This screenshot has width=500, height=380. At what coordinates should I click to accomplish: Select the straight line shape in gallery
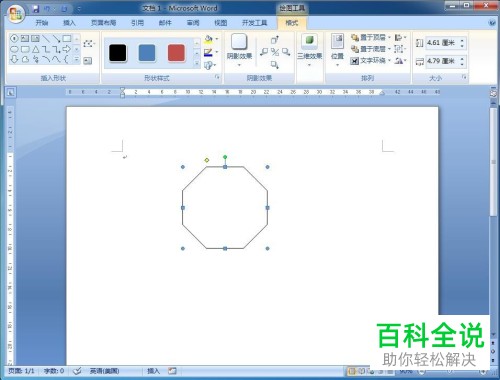coord(46,38)
